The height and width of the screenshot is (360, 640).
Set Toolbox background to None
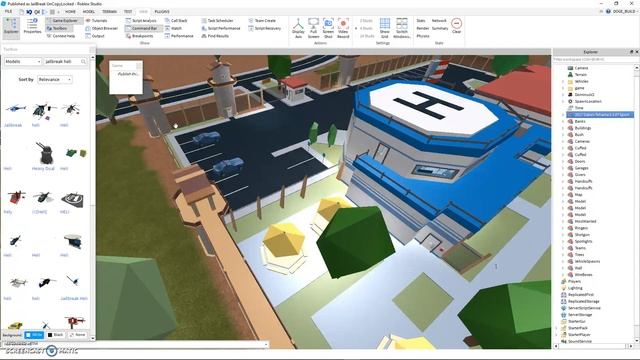click(78, 335)
